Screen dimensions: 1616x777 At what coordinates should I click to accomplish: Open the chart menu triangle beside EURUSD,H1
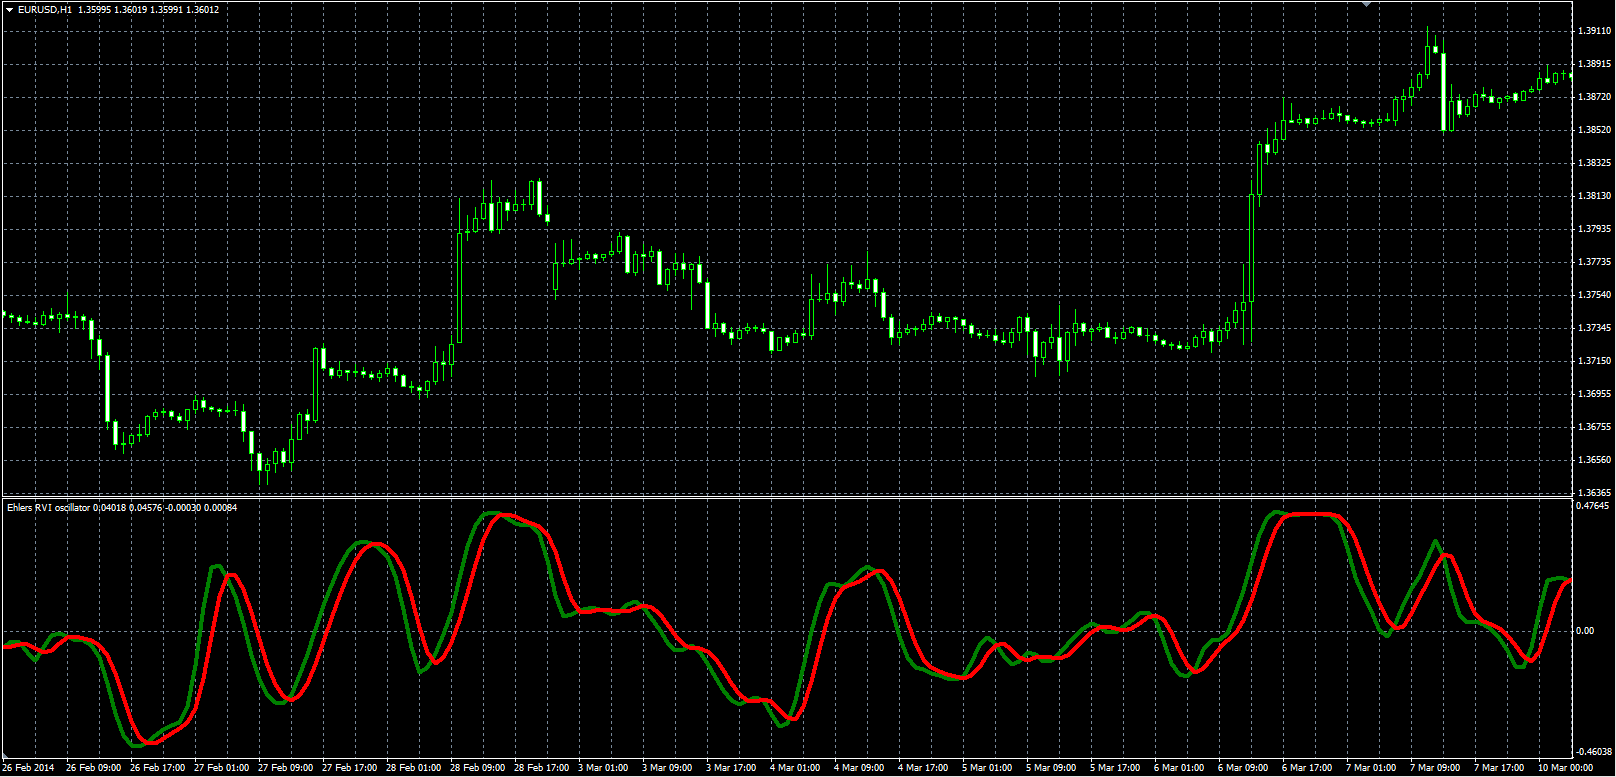(x=9, y=10)
